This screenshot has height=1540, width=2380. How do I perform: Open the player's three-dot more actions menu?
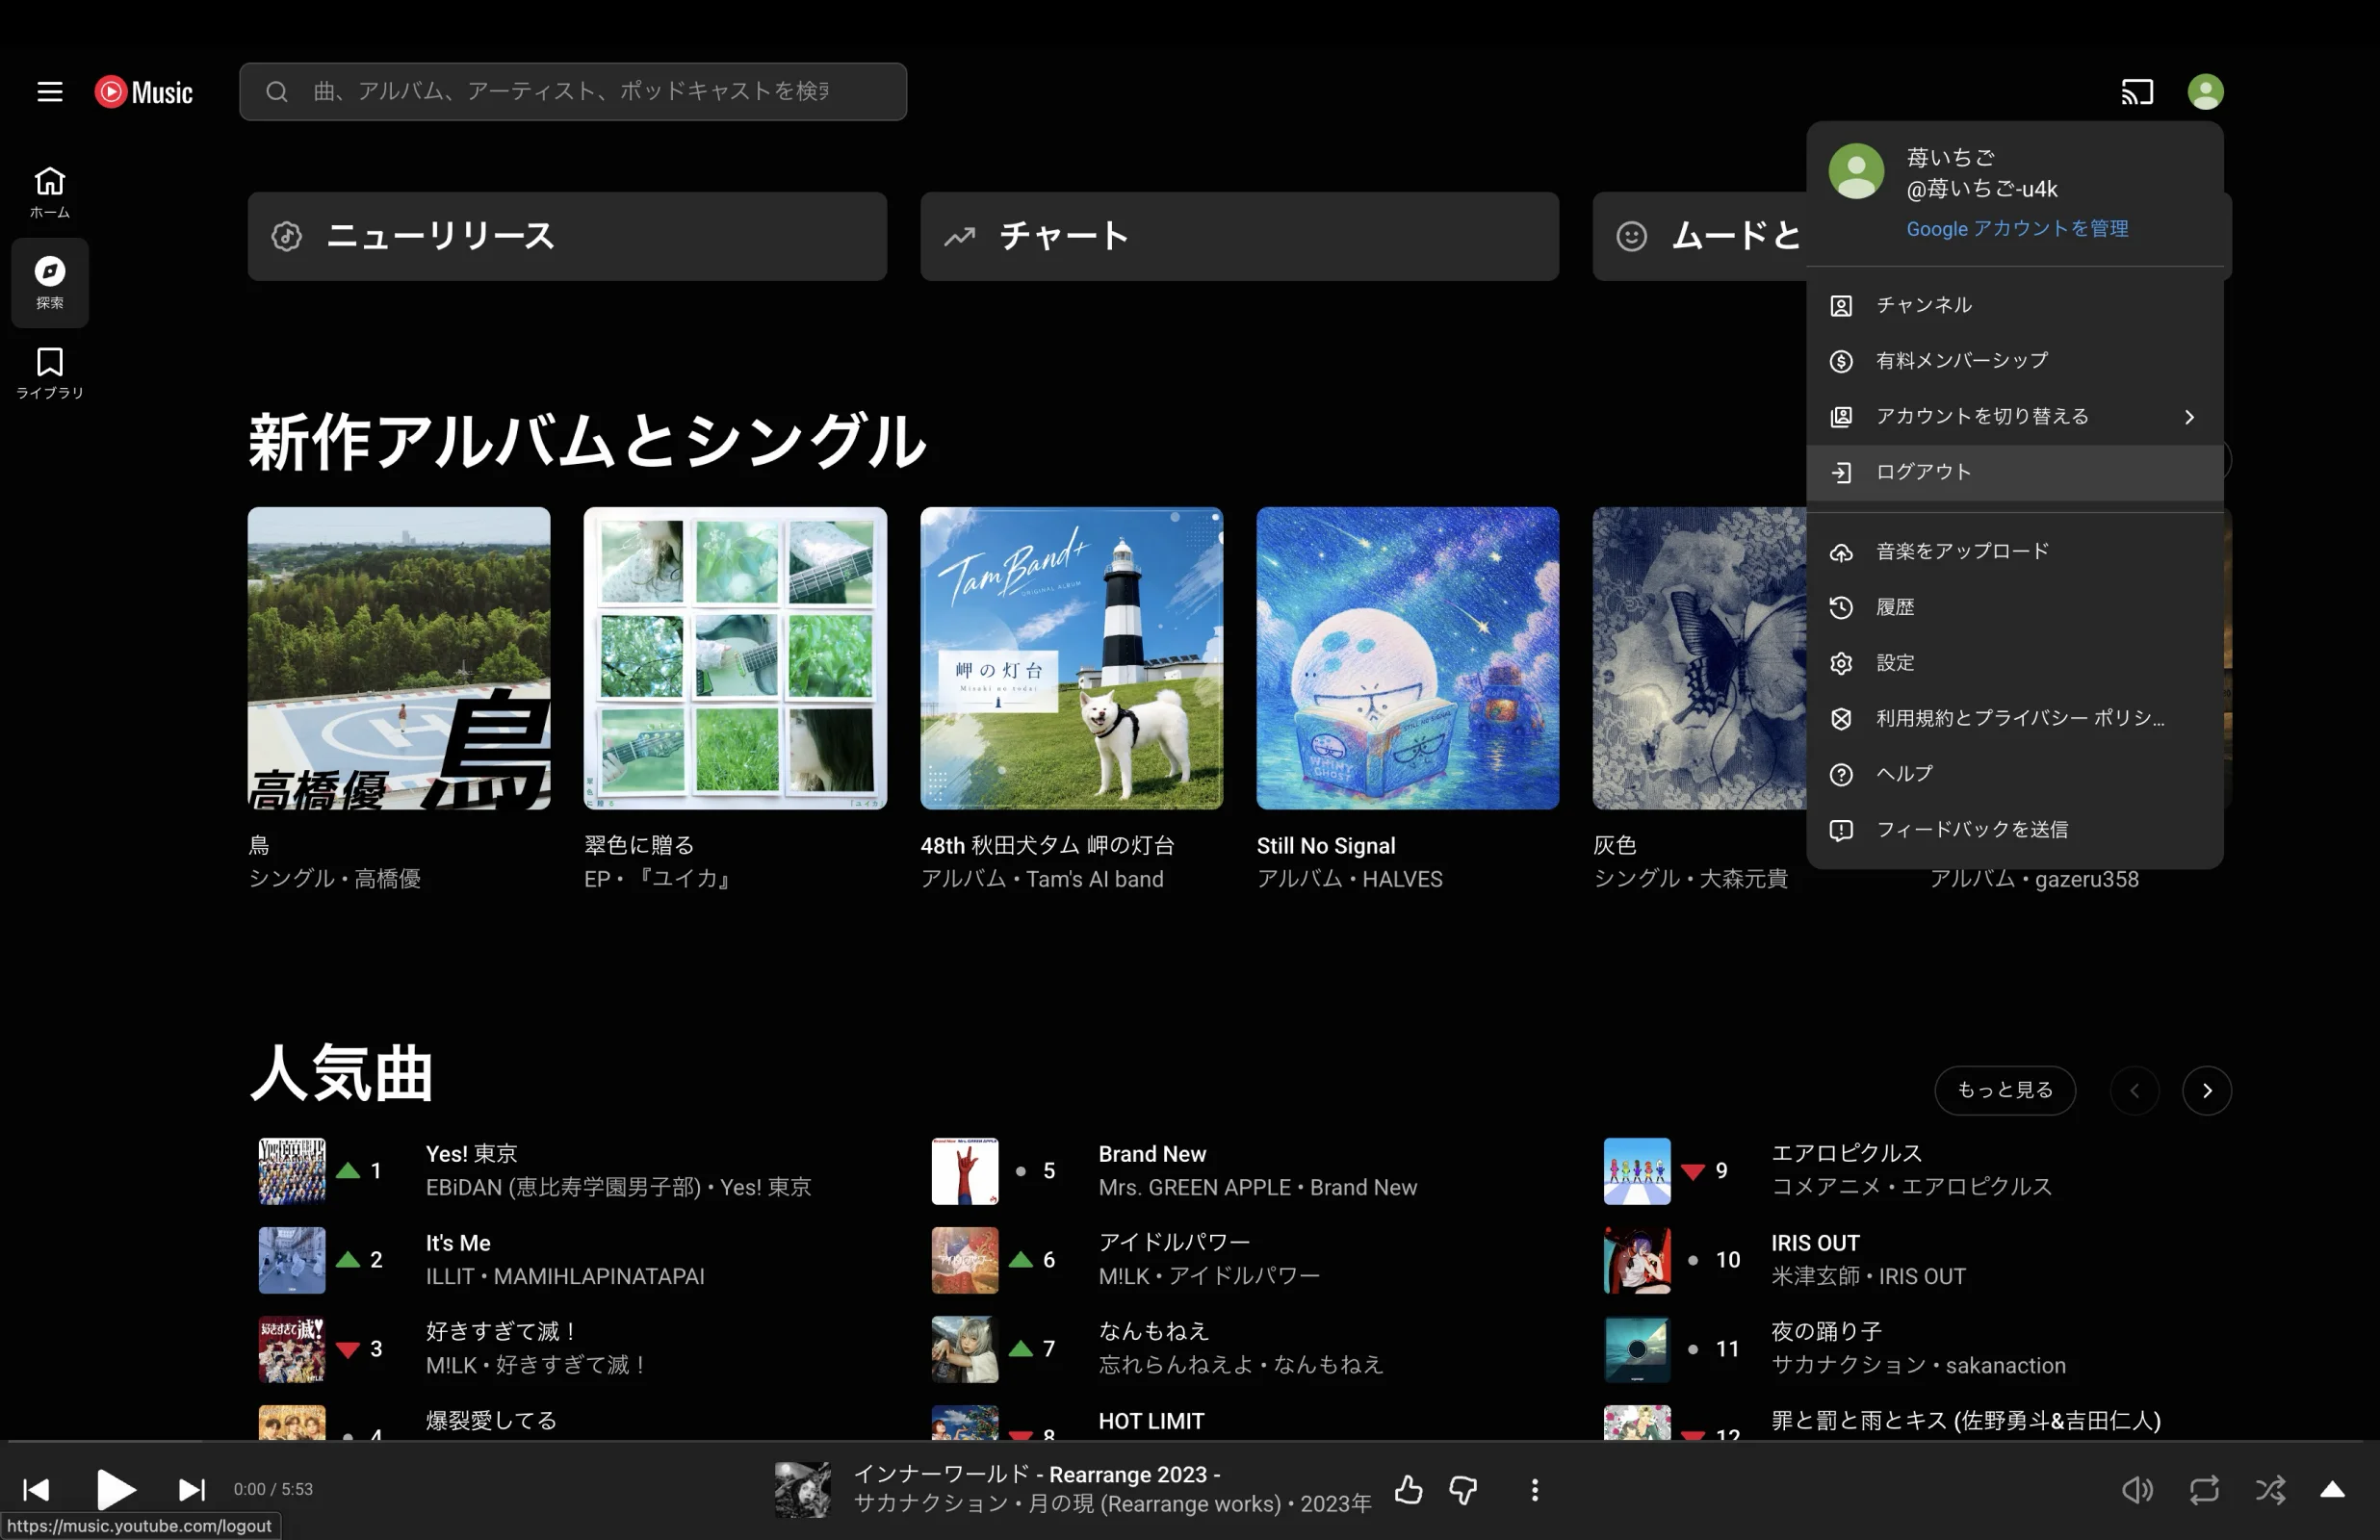click(x=1535, y=1490)
